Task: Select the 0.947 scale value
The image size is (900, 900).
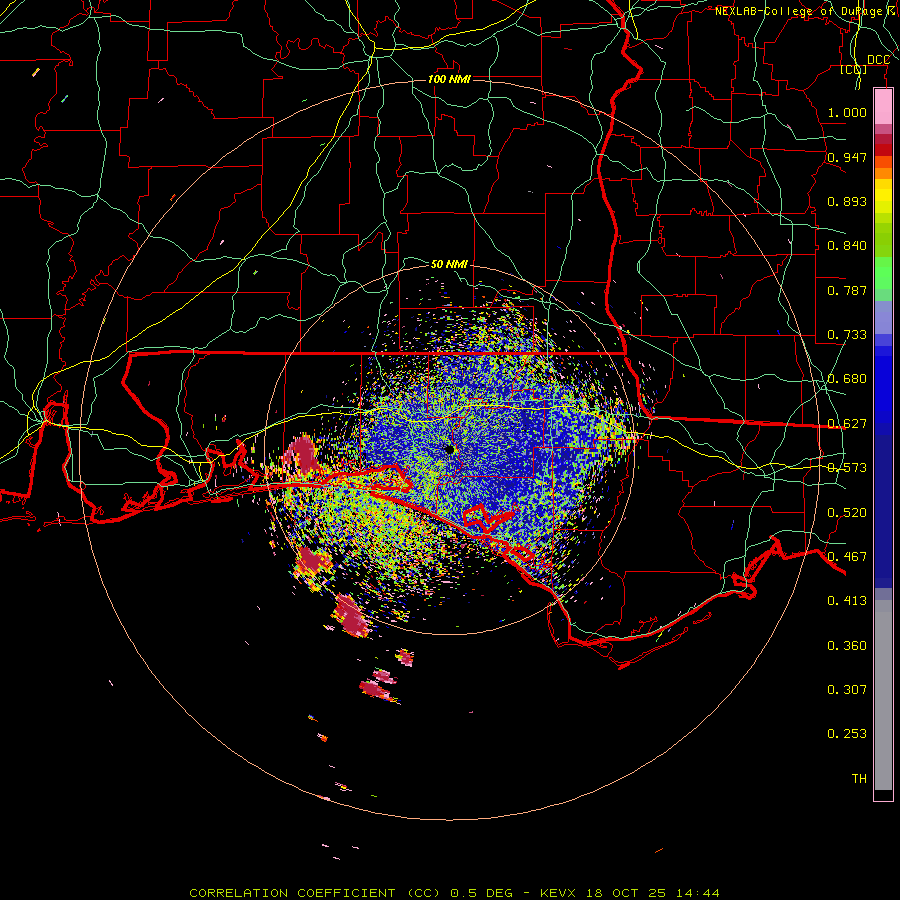Action: coord(847,157)
